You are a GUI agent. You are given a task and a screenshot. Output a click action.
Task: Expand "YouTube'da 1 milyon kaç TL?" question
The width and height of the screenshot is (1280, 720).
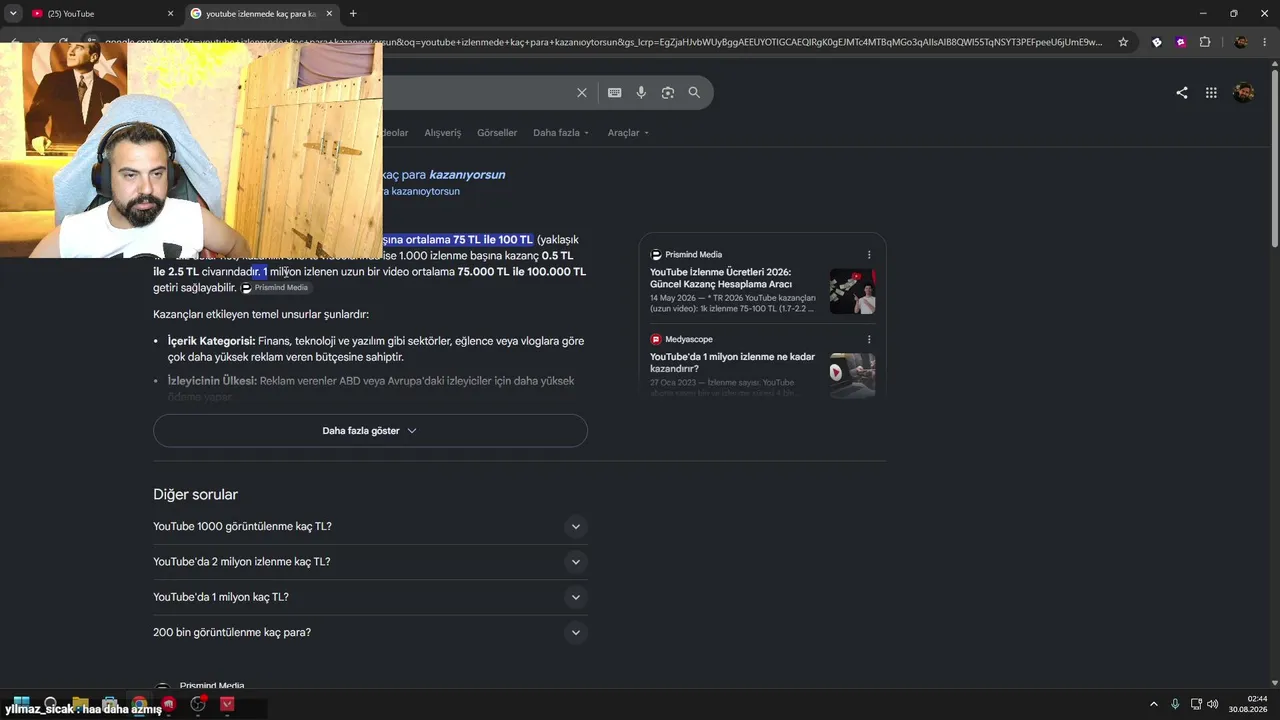pos(370,597)
